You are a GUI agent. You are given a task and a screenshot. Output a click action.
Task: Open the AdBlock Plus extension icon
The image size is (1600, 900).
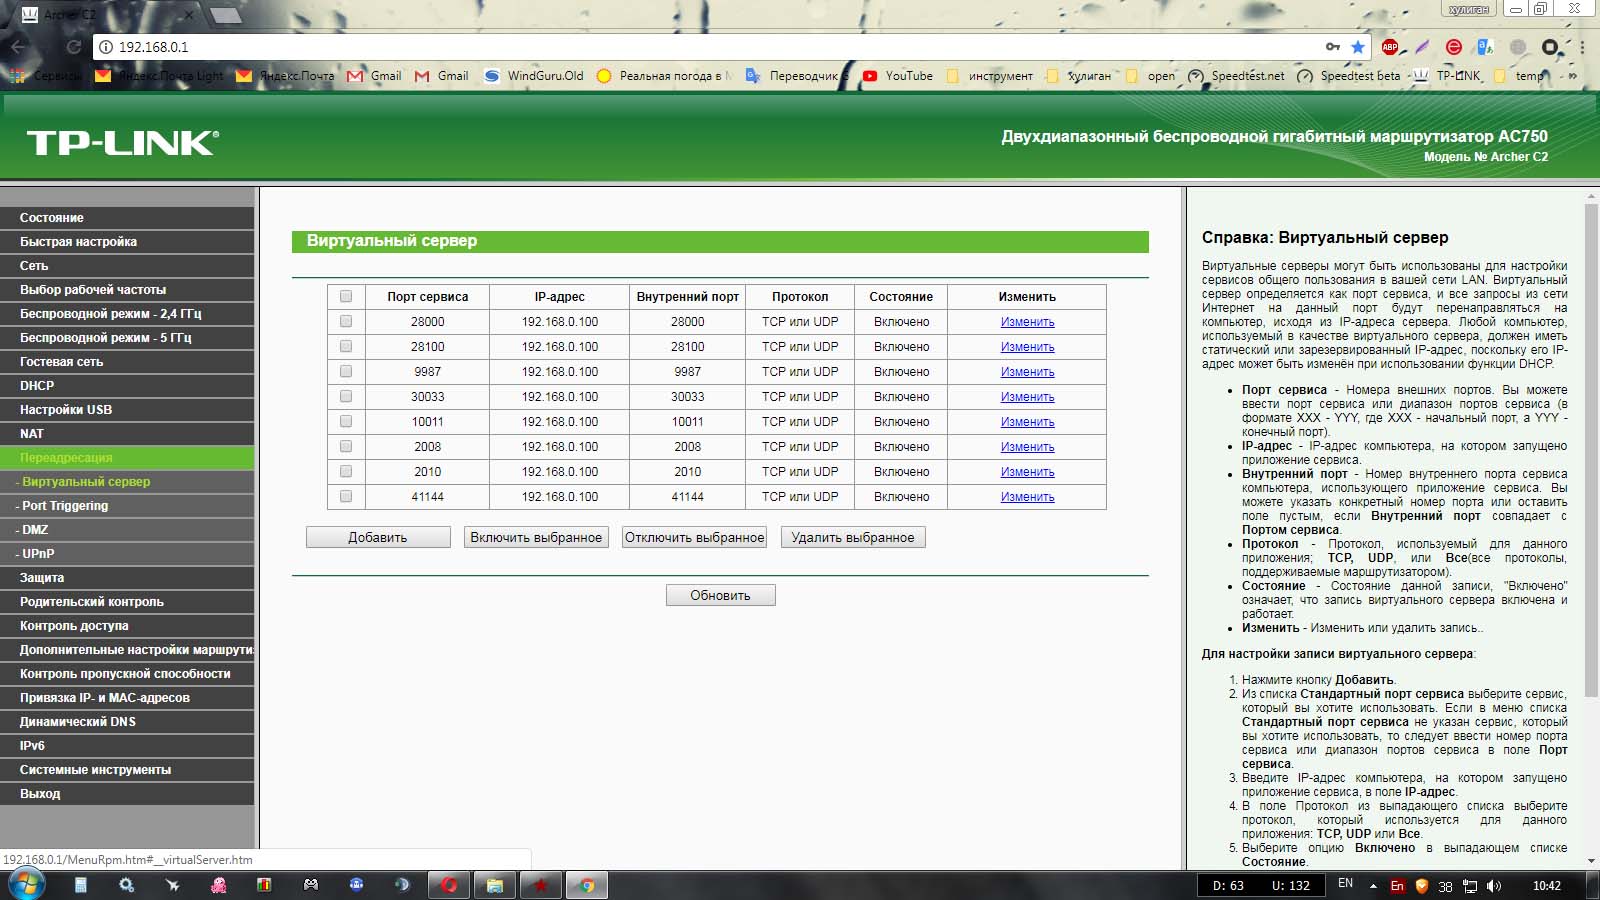tap(1390, 47)
